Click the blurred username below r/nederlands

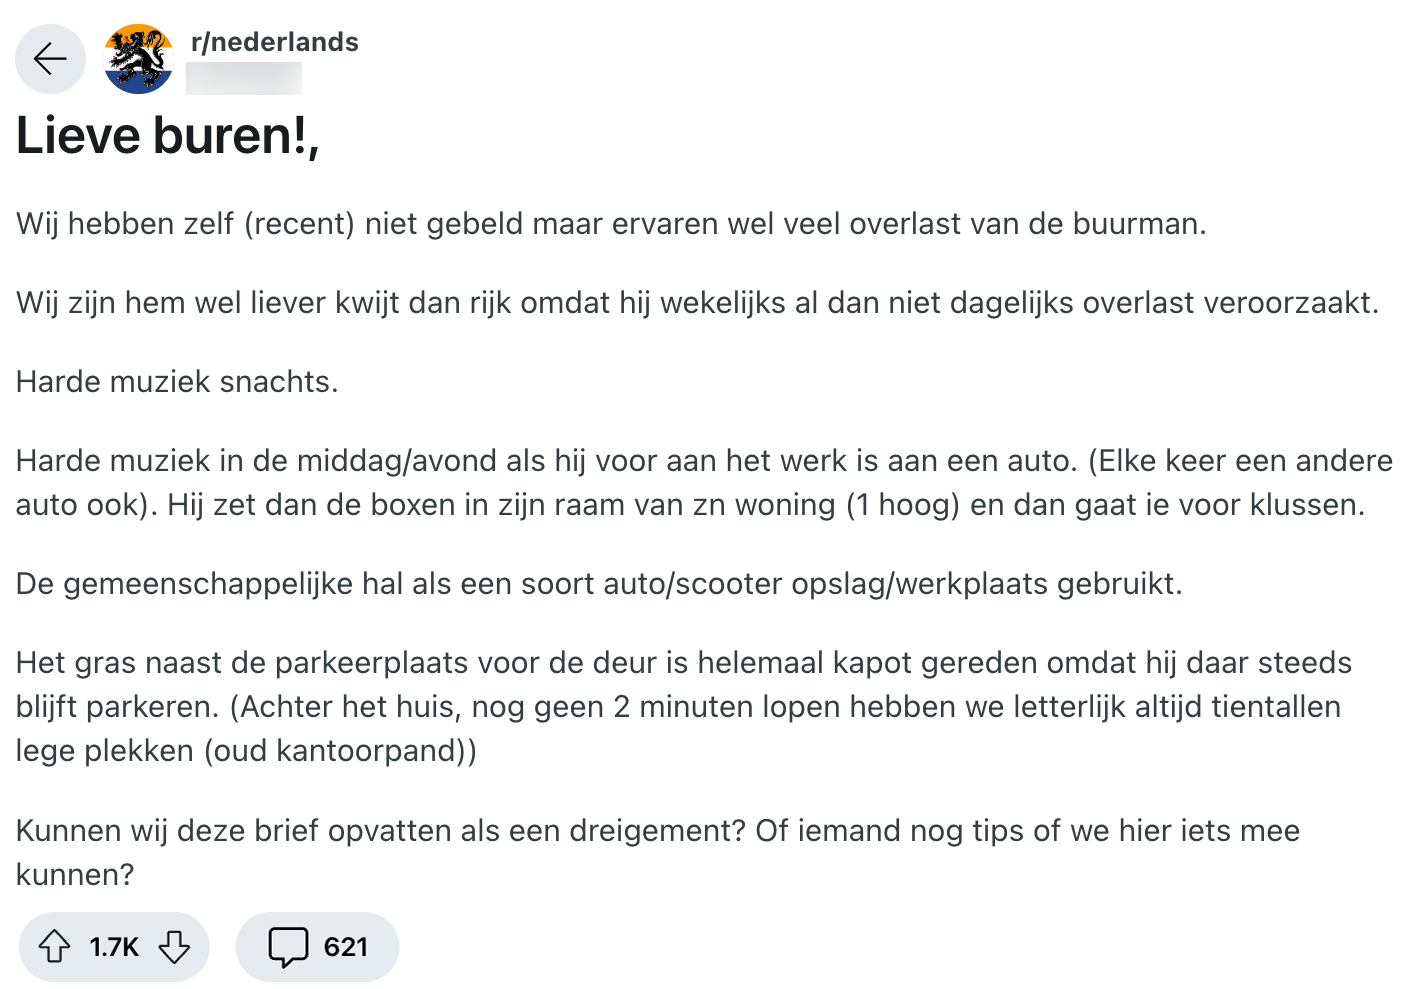coord(244,78)
